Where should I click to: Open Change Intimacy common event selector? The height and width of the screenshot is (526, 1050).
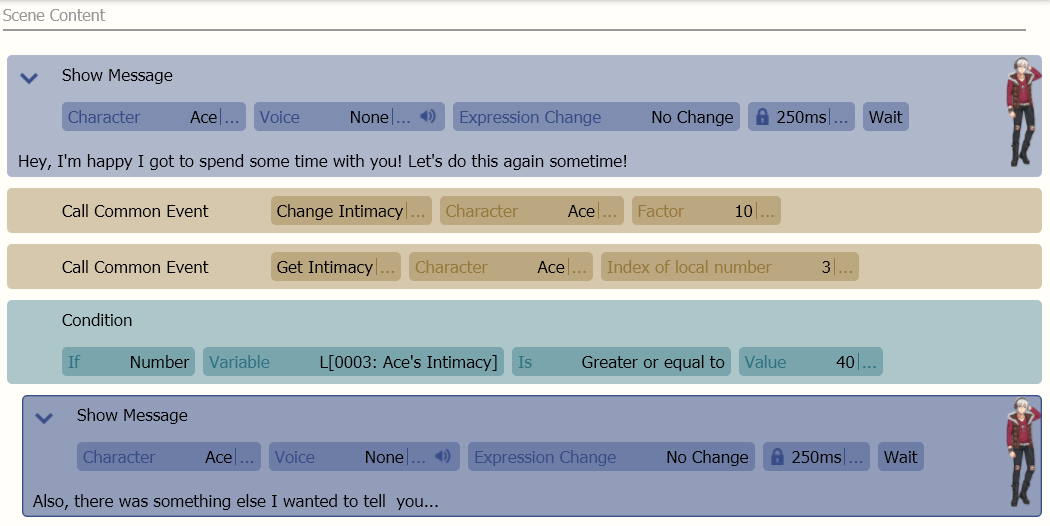(351, 210)
